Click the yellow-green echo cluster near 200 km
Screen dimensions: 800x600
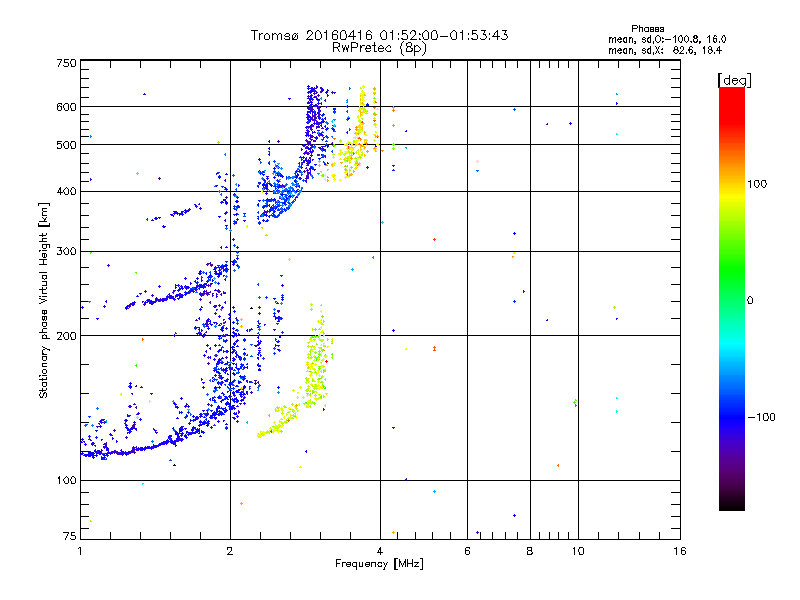coord(317,357)
